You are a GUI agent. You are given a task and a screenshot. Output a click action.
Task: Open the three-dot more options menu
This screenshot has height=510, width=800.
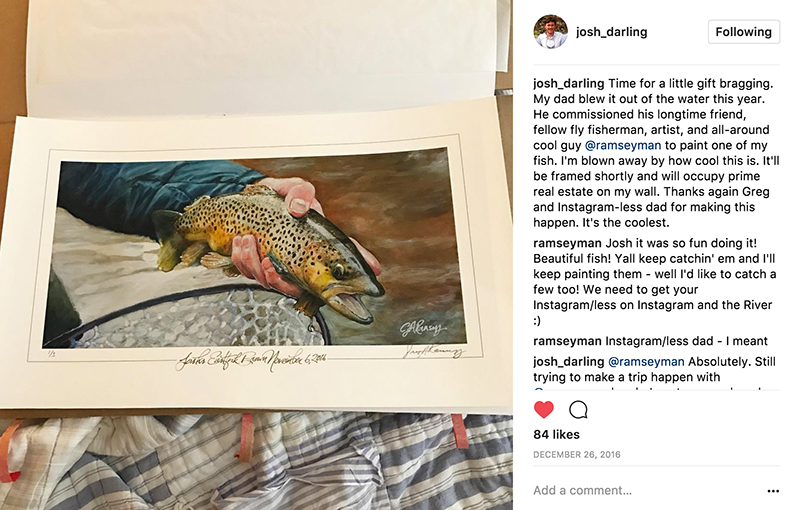click(773, 491)
